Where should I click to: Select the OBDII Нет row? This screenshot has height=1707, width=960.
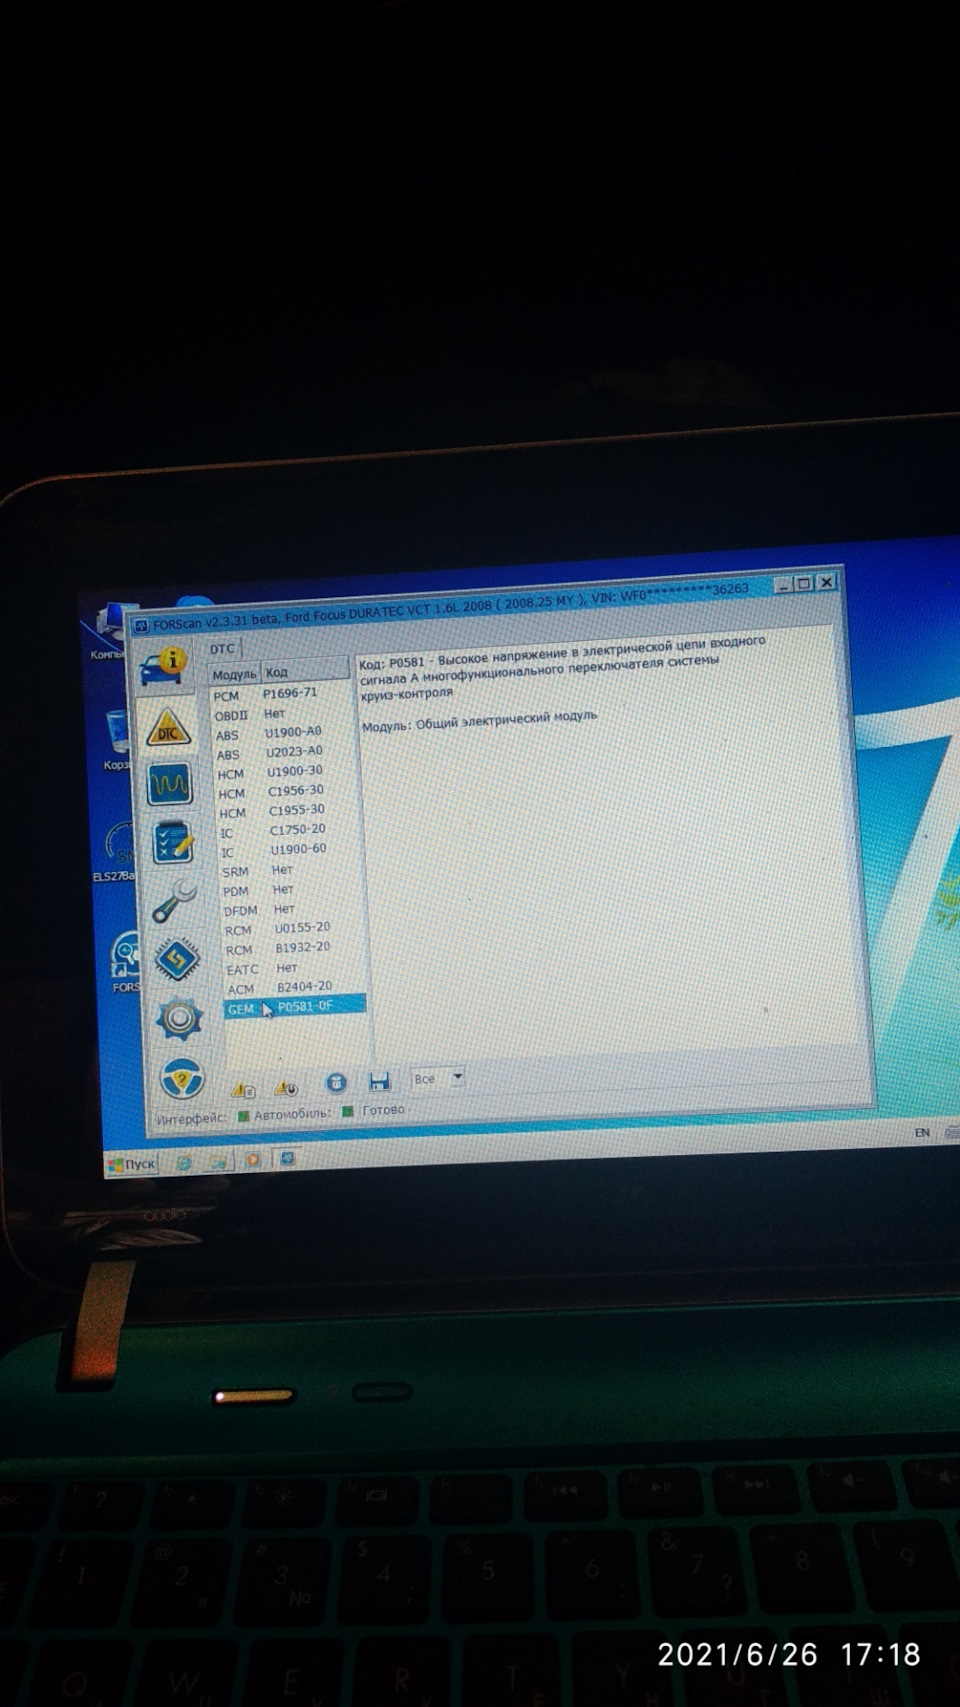tap(280, 714)
